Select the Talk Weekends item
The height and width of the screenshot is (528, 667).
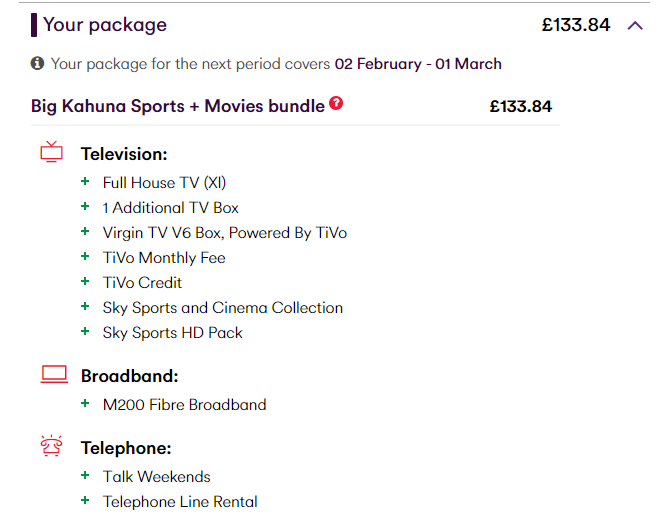(157, 477)
